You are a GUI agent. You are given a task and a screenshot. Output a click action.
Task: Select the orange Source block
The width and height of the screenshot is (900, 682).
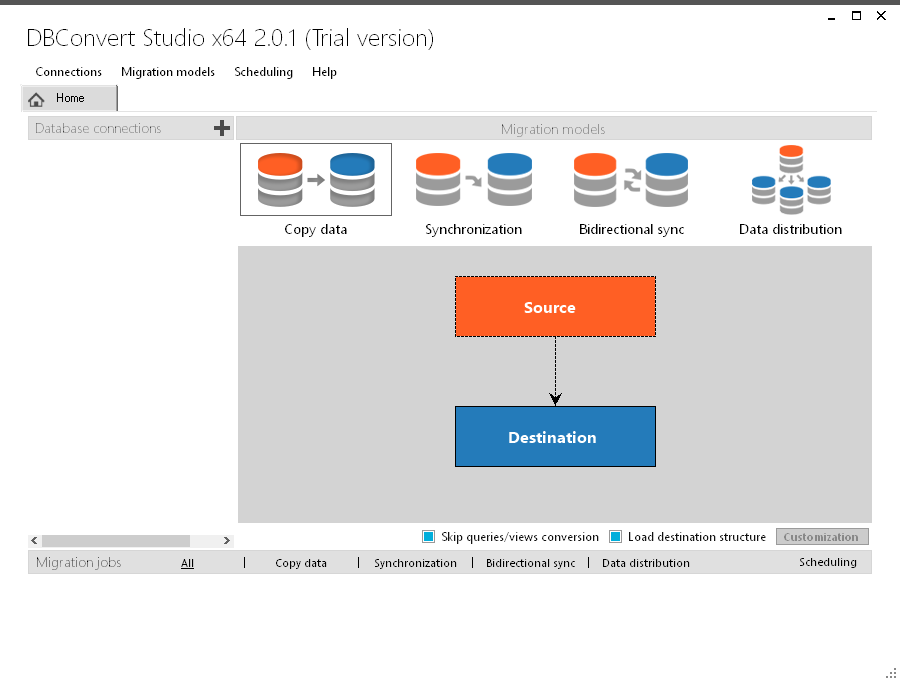pyautogui.click(x=555, y=307)
